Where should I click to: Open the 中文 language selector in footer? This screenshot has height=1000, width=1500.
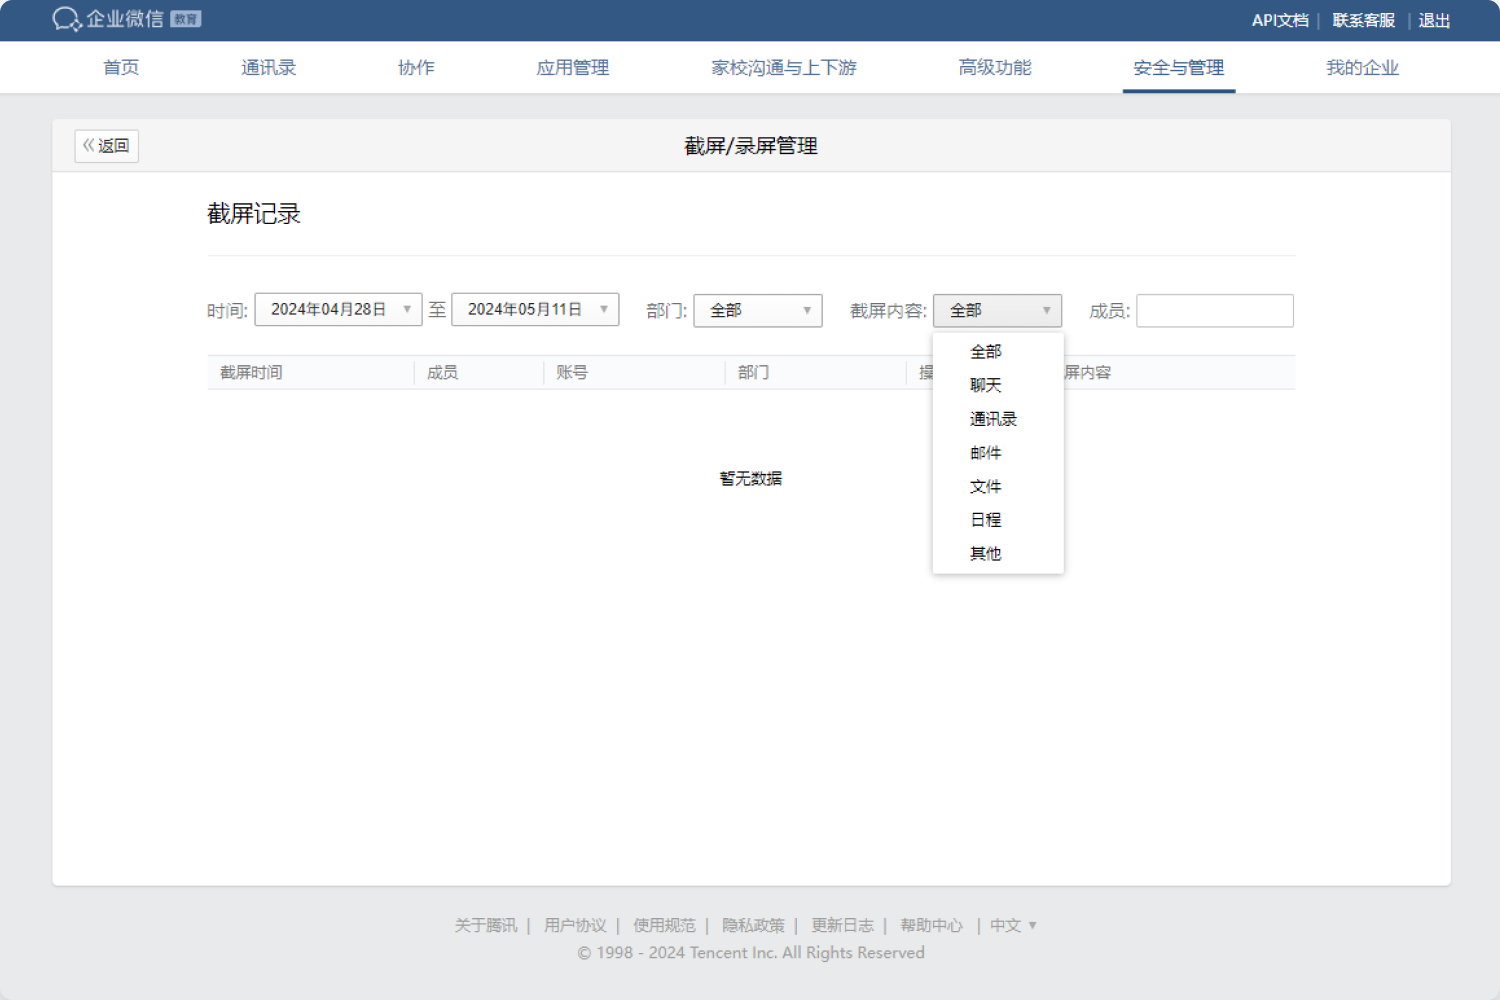point(1012,926)
